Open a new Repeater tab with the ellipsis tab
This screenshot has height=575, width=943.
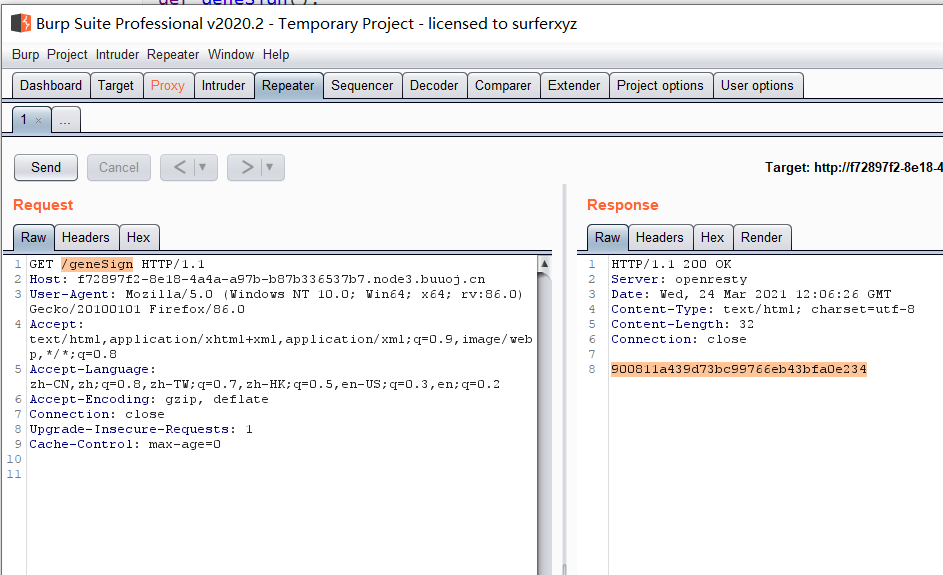click(66, 120)
